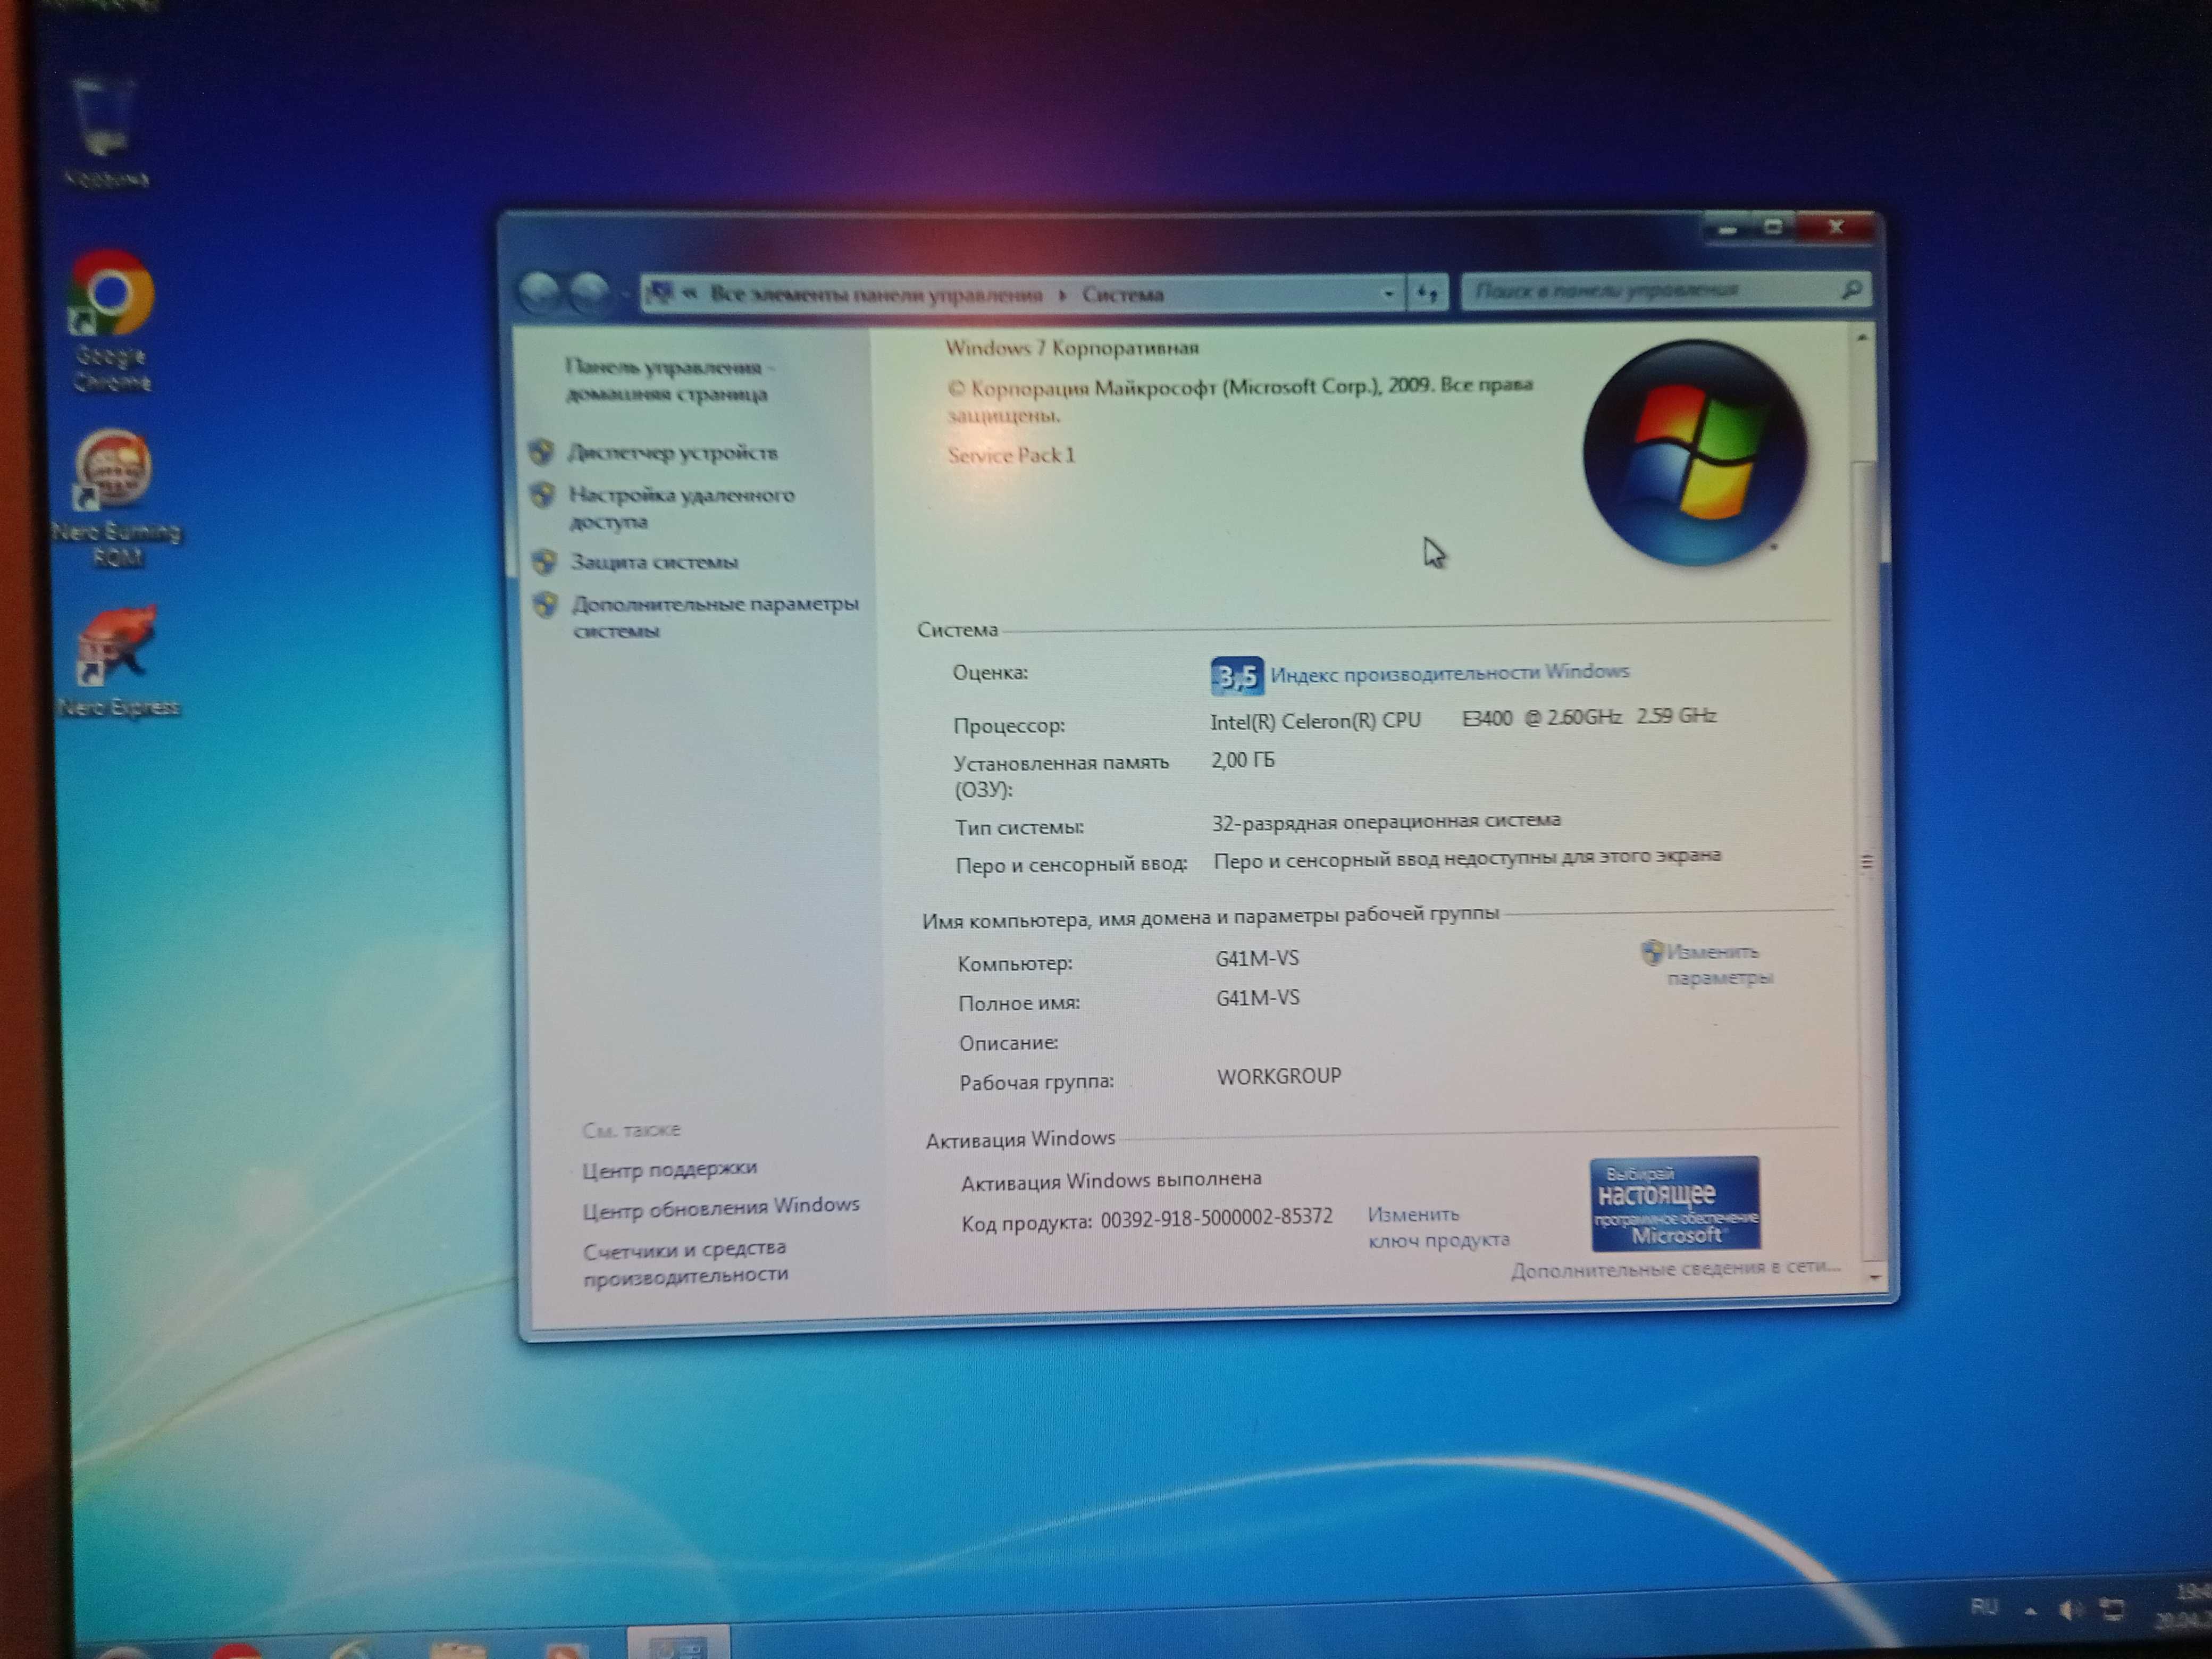Image resolution: width=2212 pixels, height=1659 pixels.
Task: Select WORKGROUP value
Action: click(x=1279, y=1076)
